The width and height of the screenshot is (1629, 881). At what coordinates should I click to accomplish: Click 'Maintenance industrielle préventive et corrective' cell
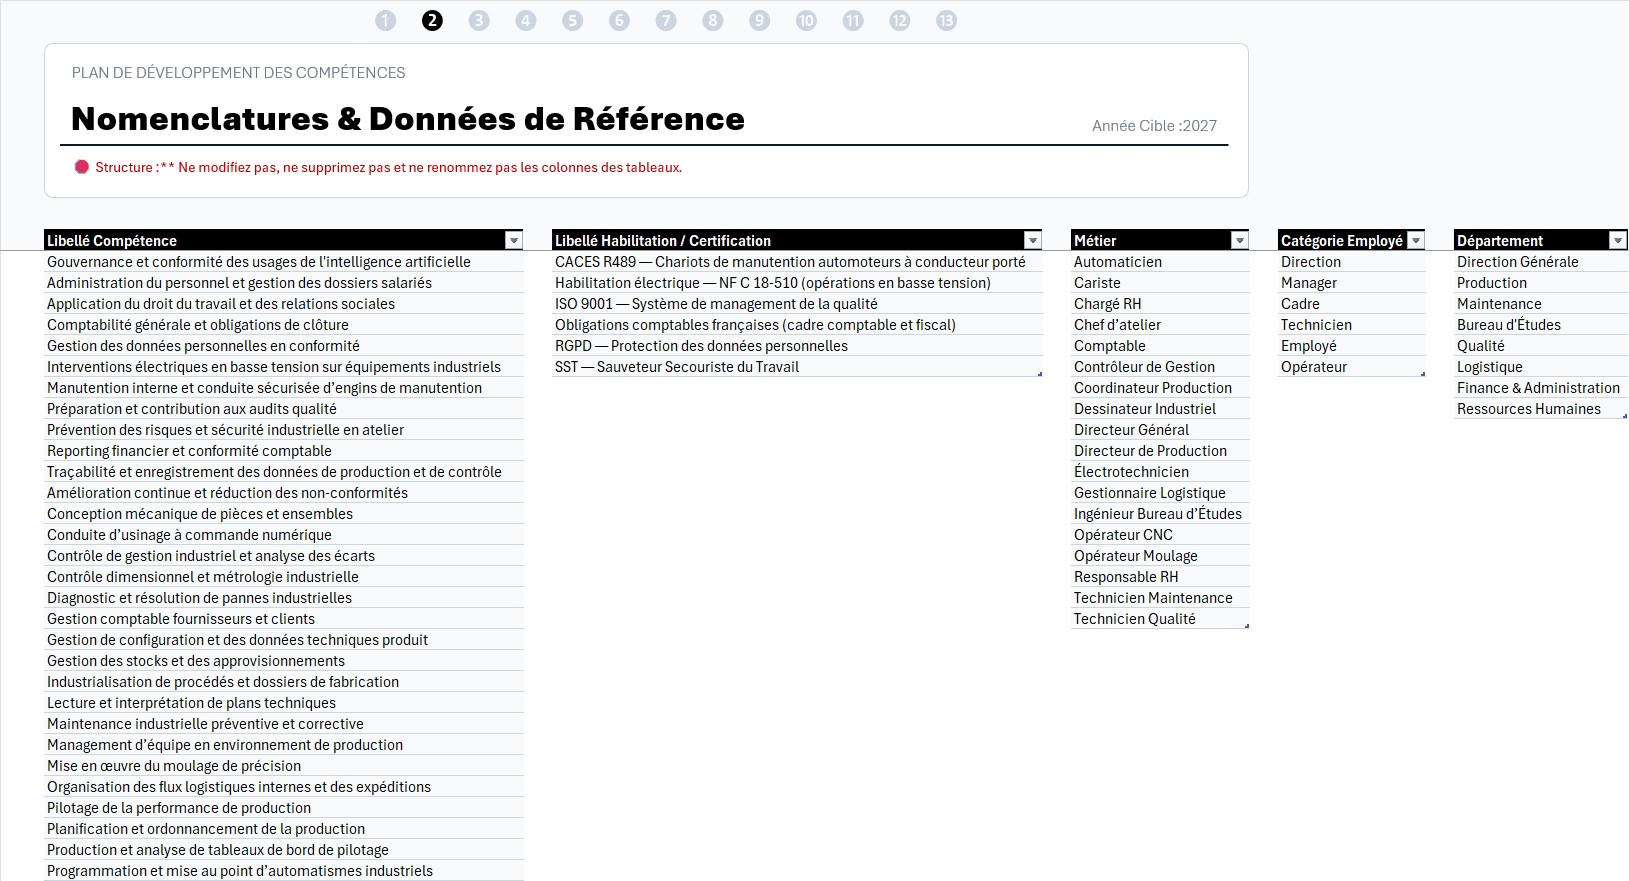coord(284,724)
